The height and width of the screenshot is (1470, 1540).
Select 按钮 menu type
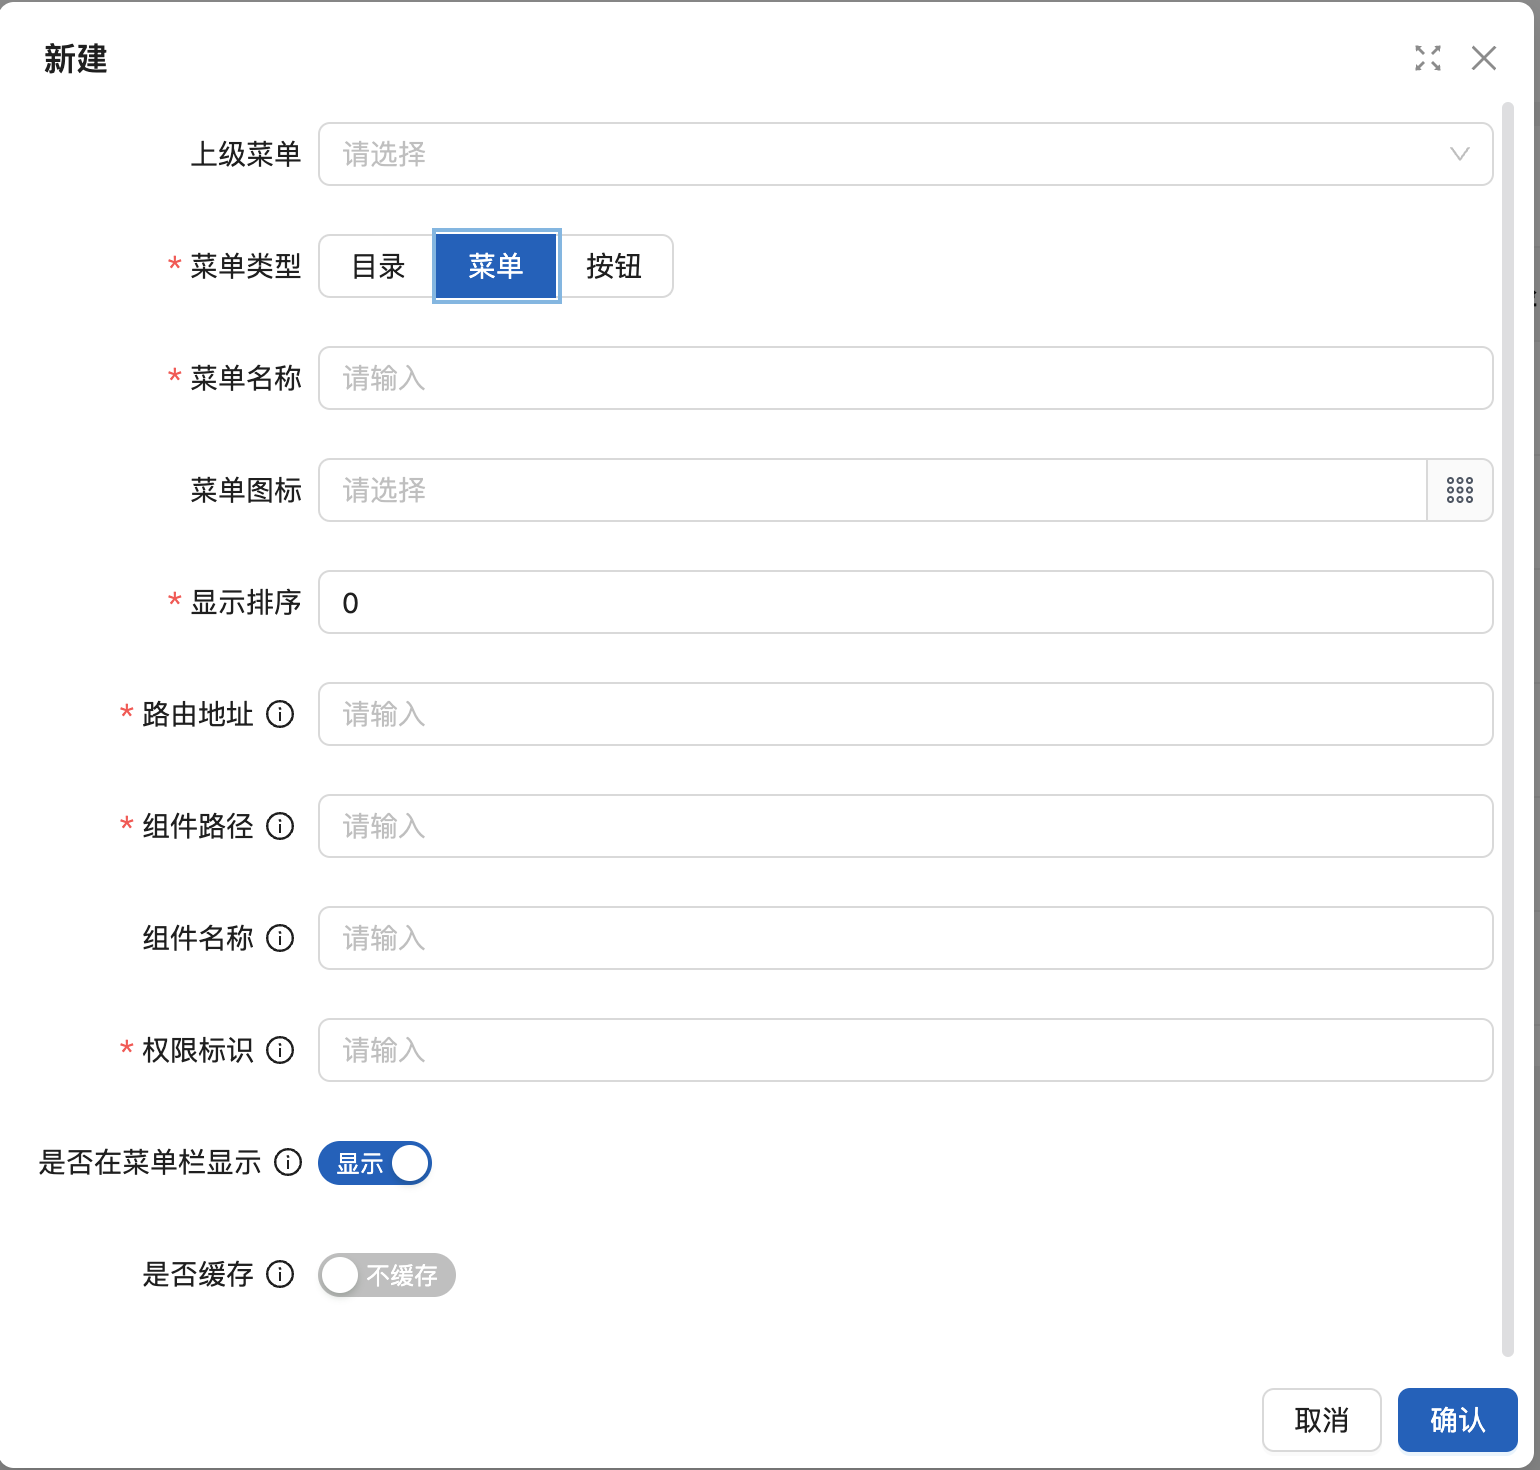[614, 266]
